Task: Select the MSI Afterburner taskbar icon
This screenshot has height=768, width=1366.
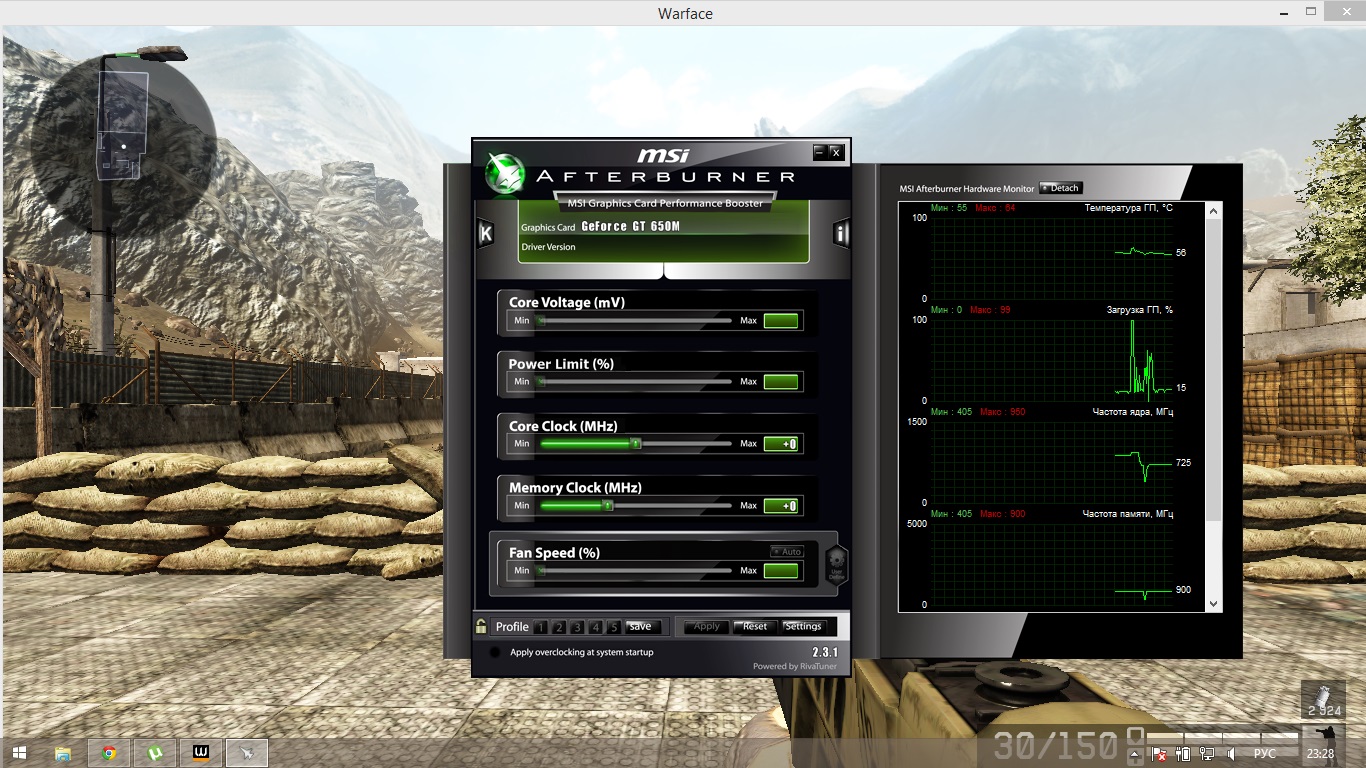Action: (x=247, y=753)
